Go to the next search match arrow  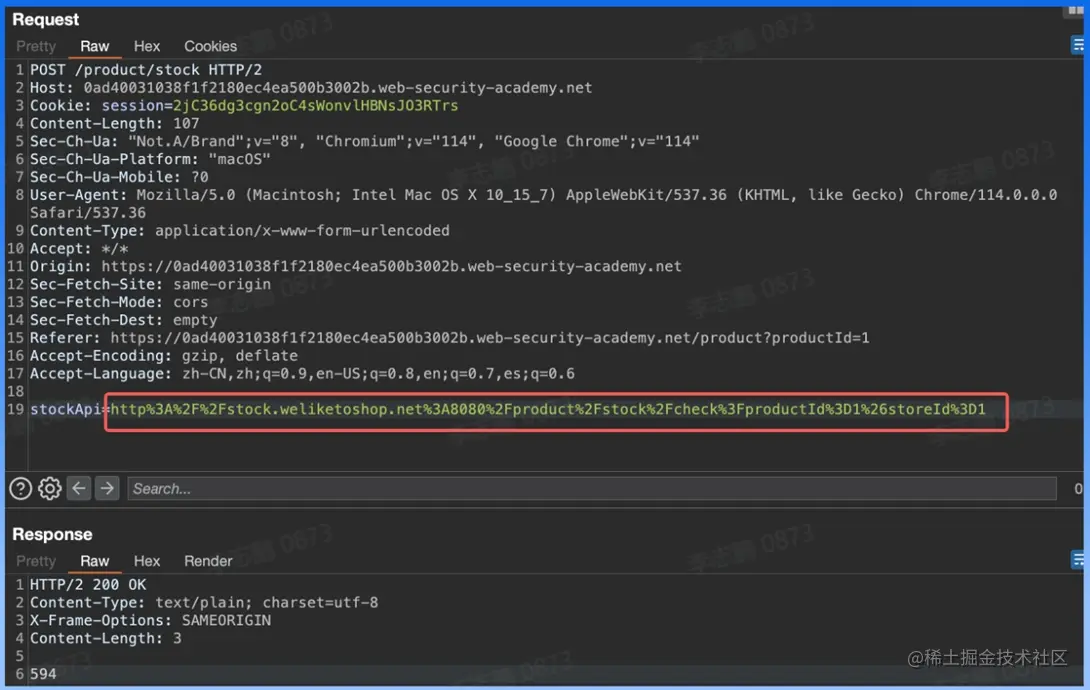coord(107,488)
